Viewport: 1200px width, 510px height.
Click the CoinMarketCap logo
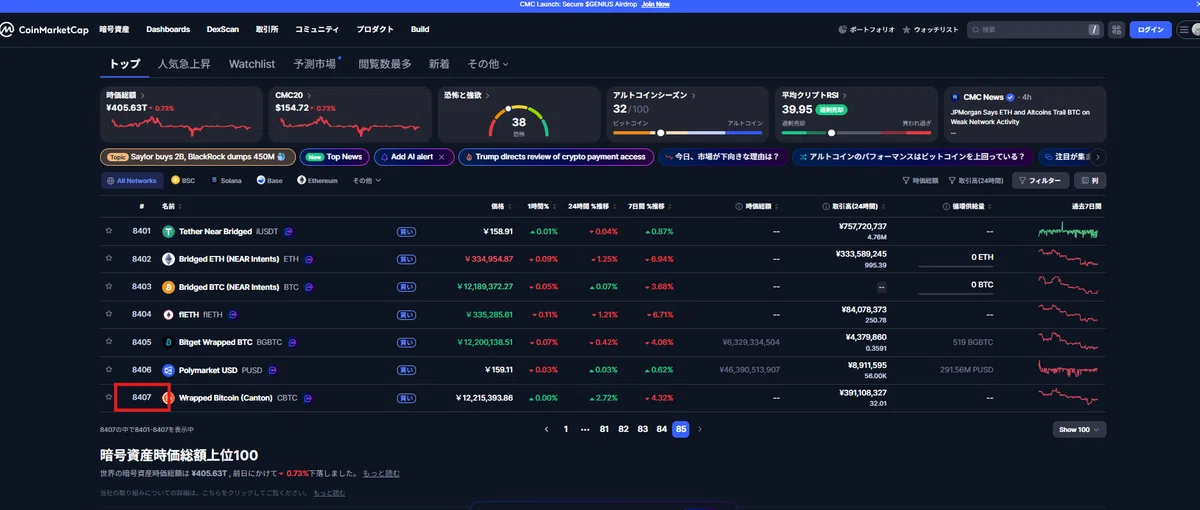43,29
